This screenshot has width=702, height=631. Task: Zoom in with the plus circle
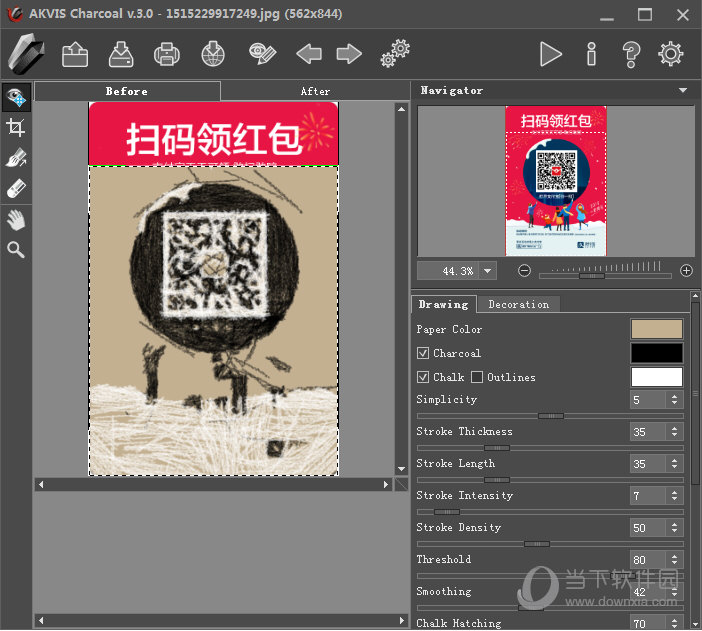point(686,271)
